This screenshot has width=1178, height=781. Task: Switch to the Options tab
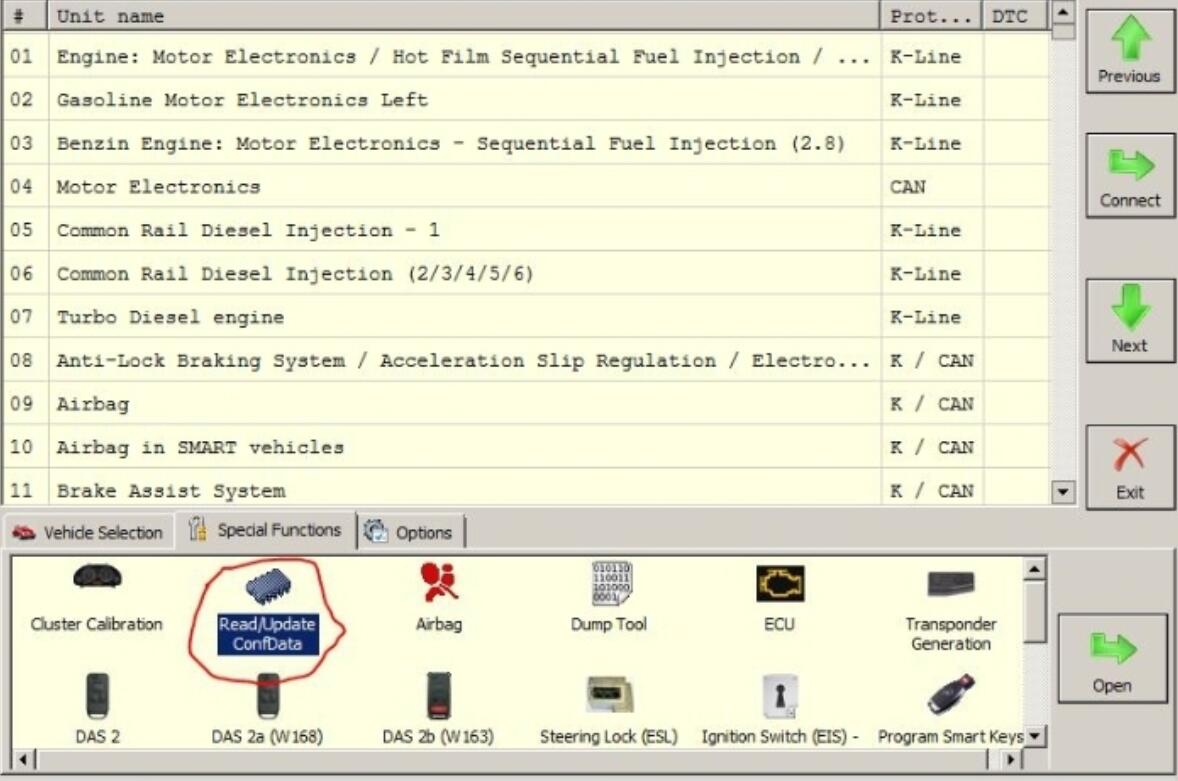[x=411, y=533]
